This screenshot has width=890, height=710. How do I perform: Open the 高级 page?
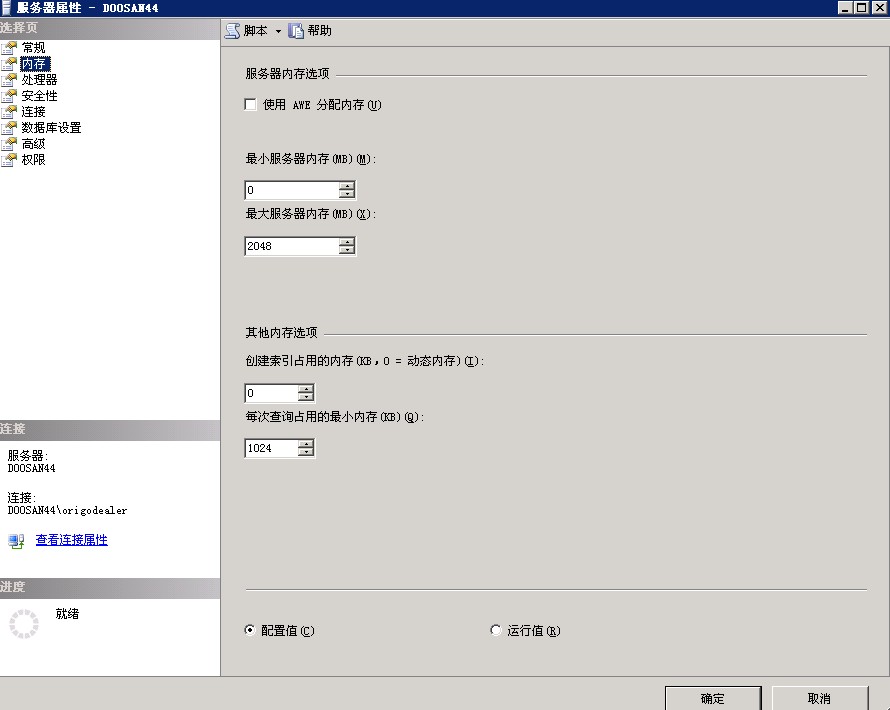click(x=33, y=144)
